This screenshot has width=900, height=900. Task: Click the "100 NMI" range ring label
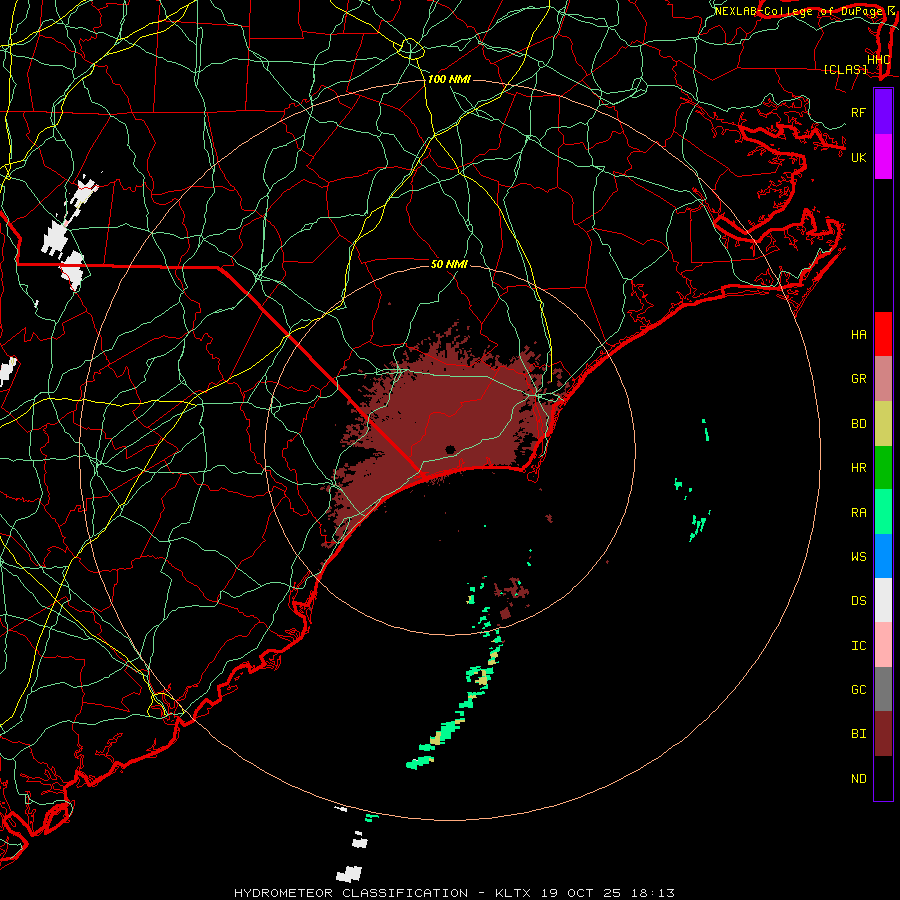point(449,79)
